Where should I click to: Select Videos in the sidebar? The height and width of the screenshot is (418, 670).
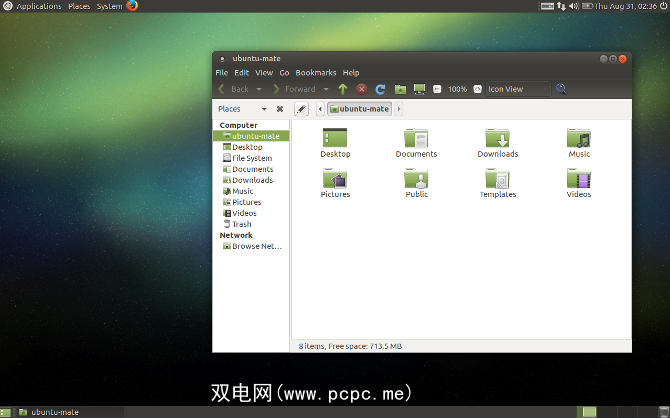251,213
